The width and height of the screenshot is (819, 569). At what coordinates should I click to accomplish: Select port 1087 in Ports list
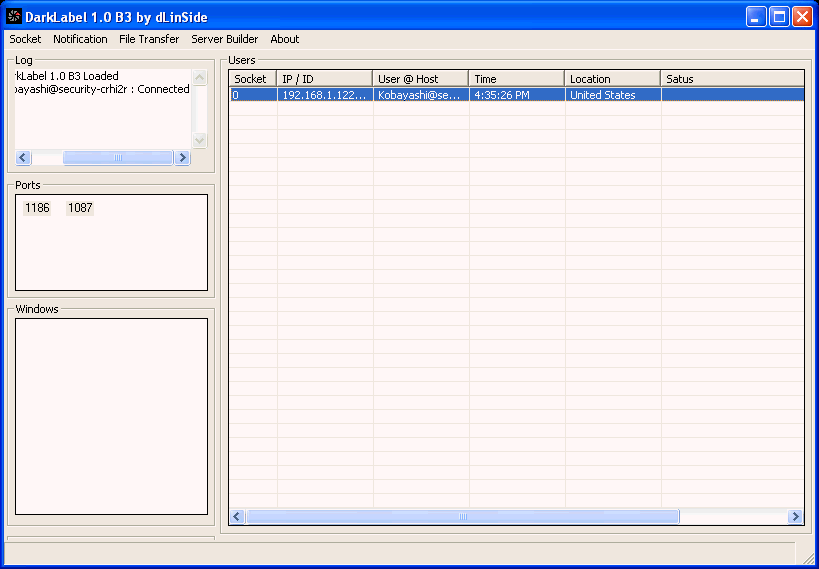tap(80, 208)
